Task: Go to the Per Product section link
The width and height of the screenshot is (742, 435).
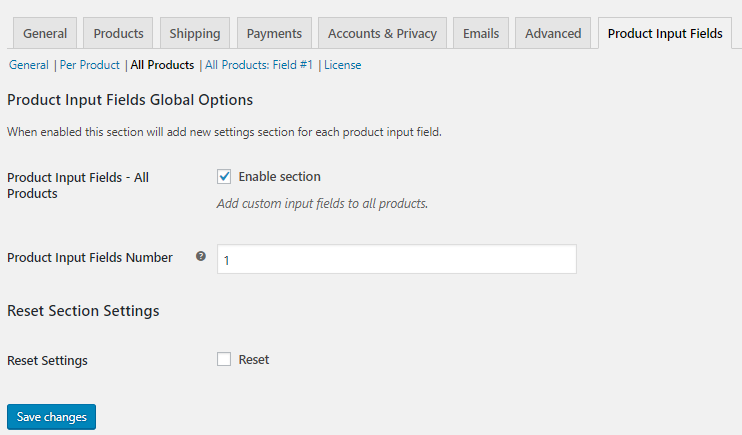Action: point(89,65)
